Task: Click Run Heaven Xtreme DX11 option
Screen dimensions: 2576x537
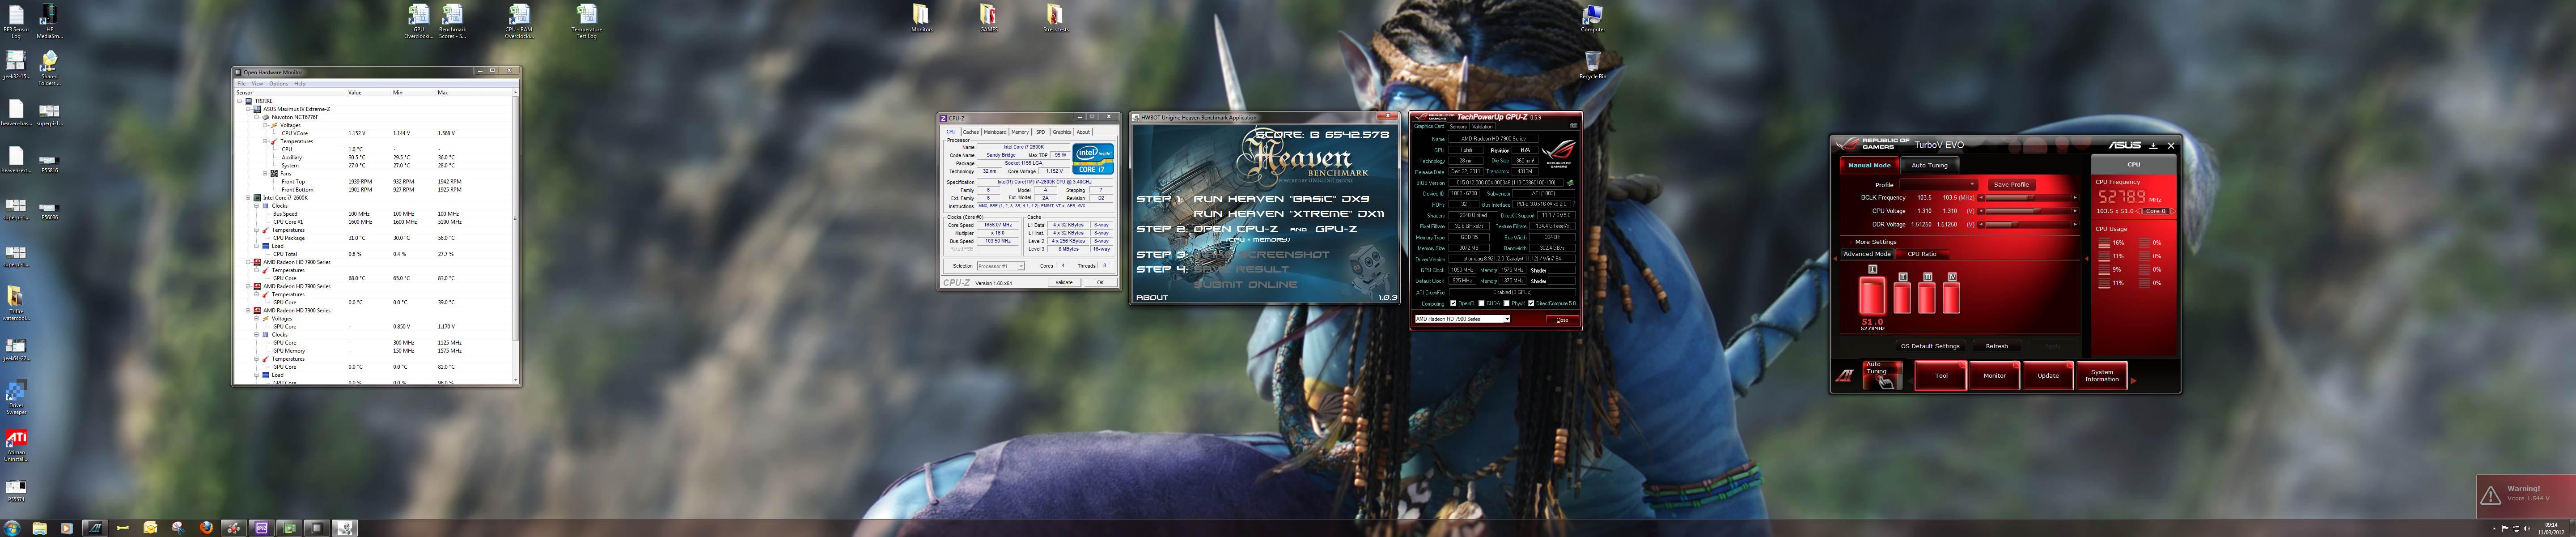Action: [x=1289, y=214]
